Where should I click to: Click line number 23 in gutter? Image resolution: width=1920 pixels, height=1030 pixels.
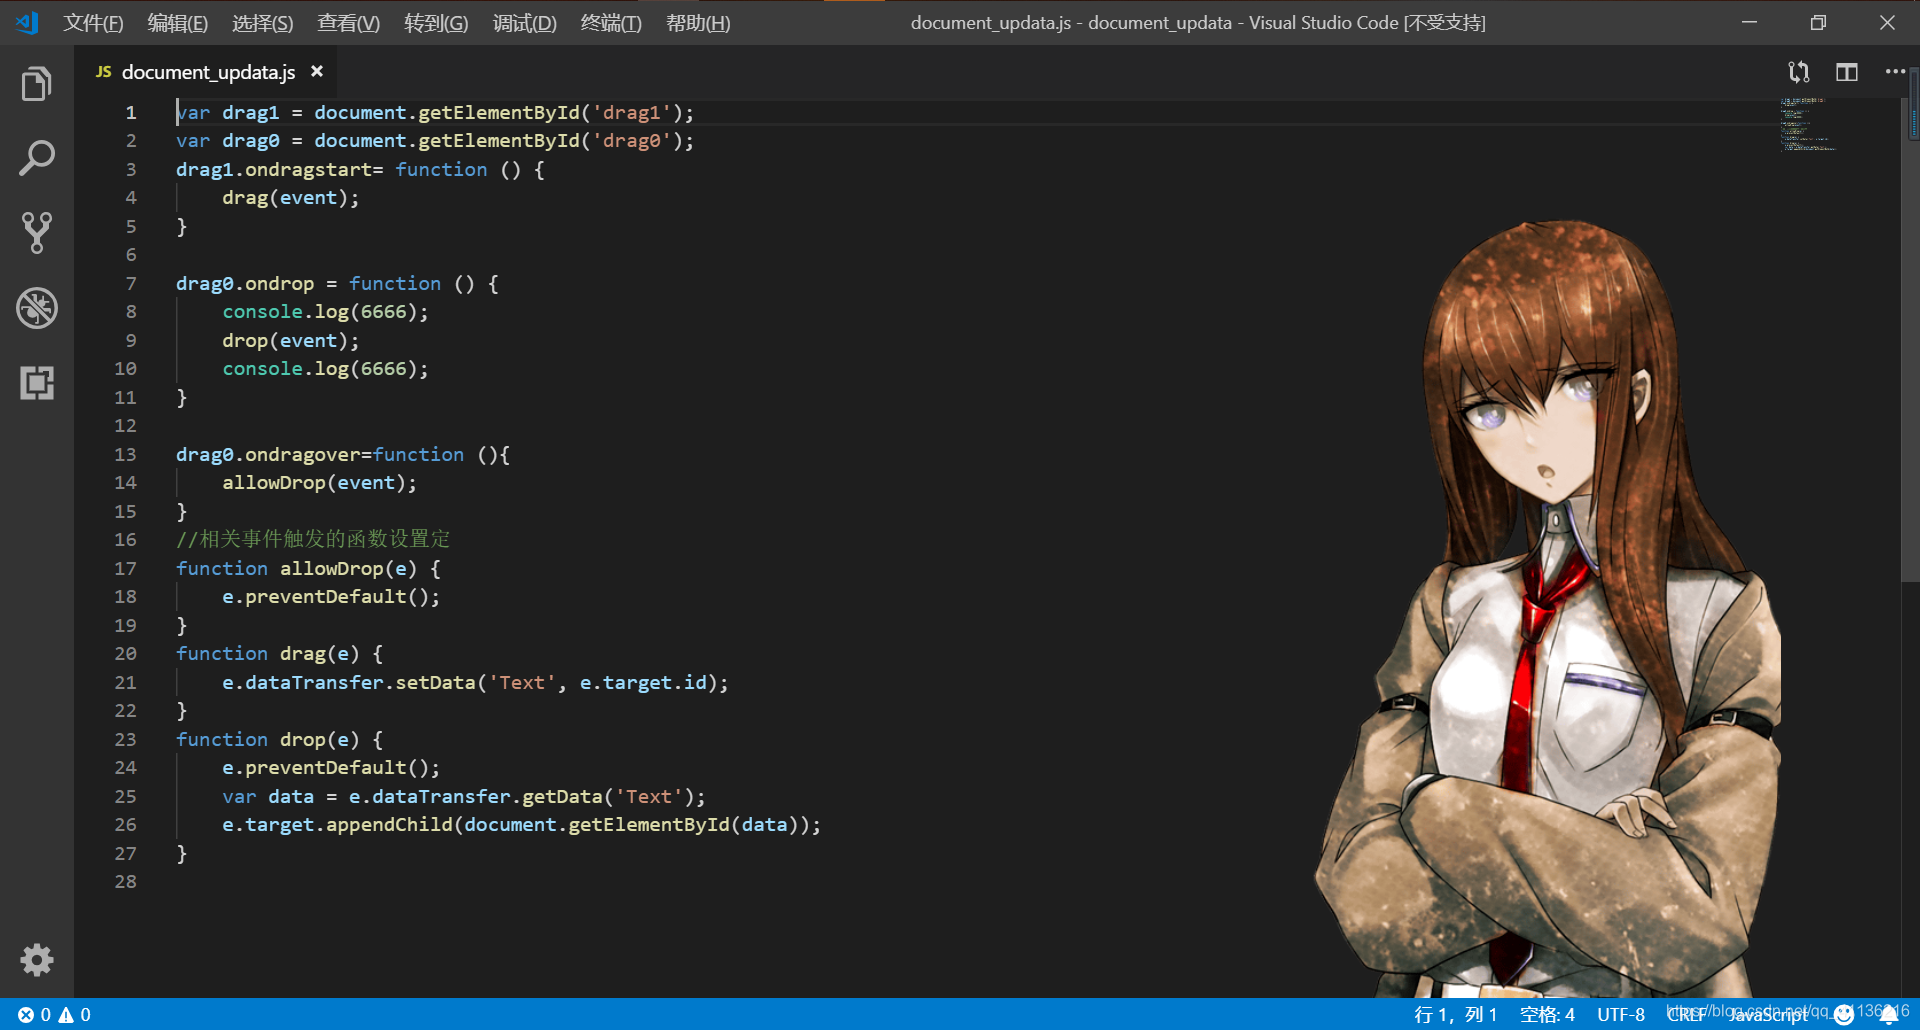(125, 740)
